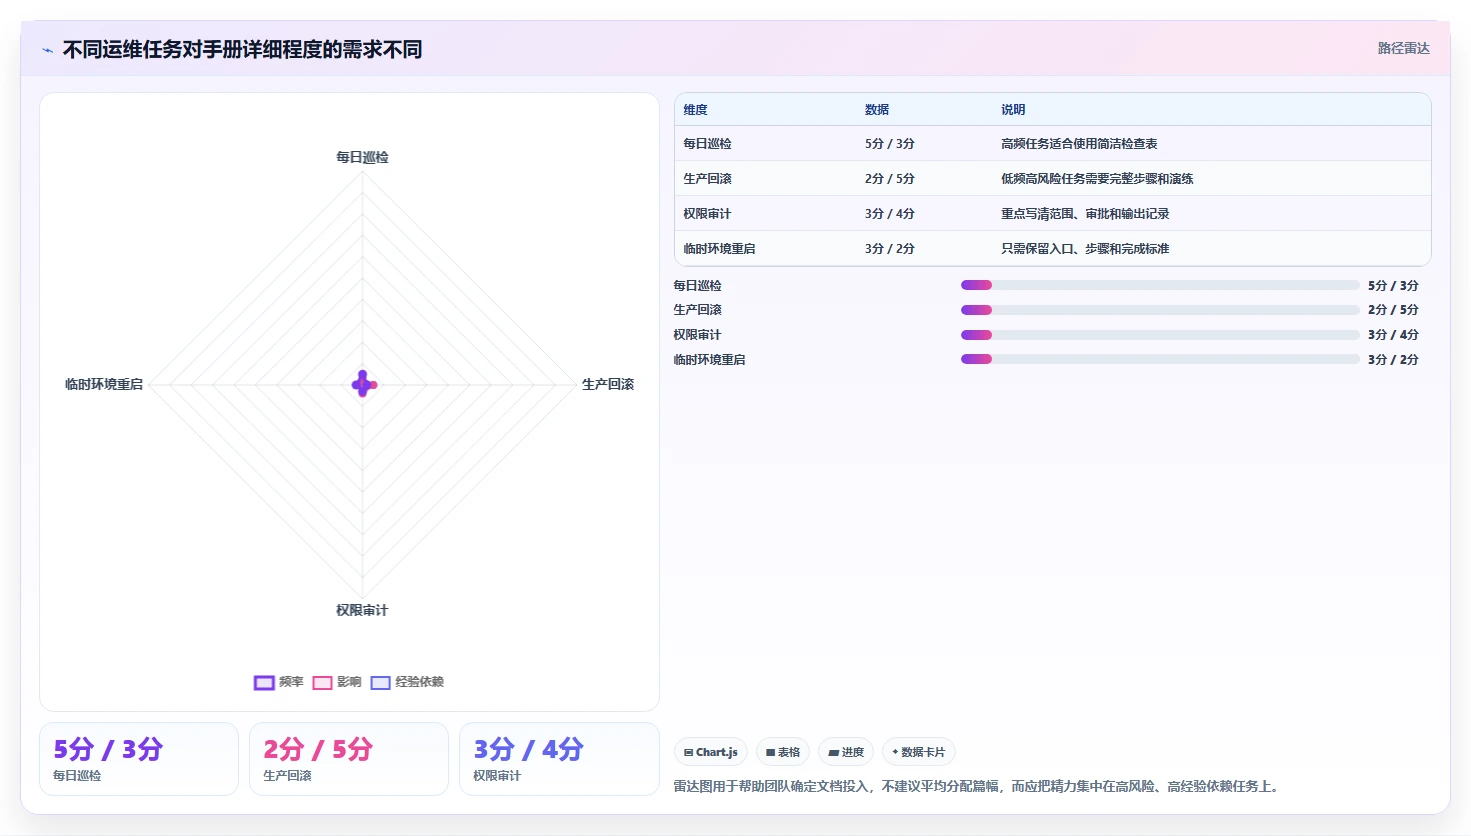Click the 说明 table column header

click(x=1013, y=110)
